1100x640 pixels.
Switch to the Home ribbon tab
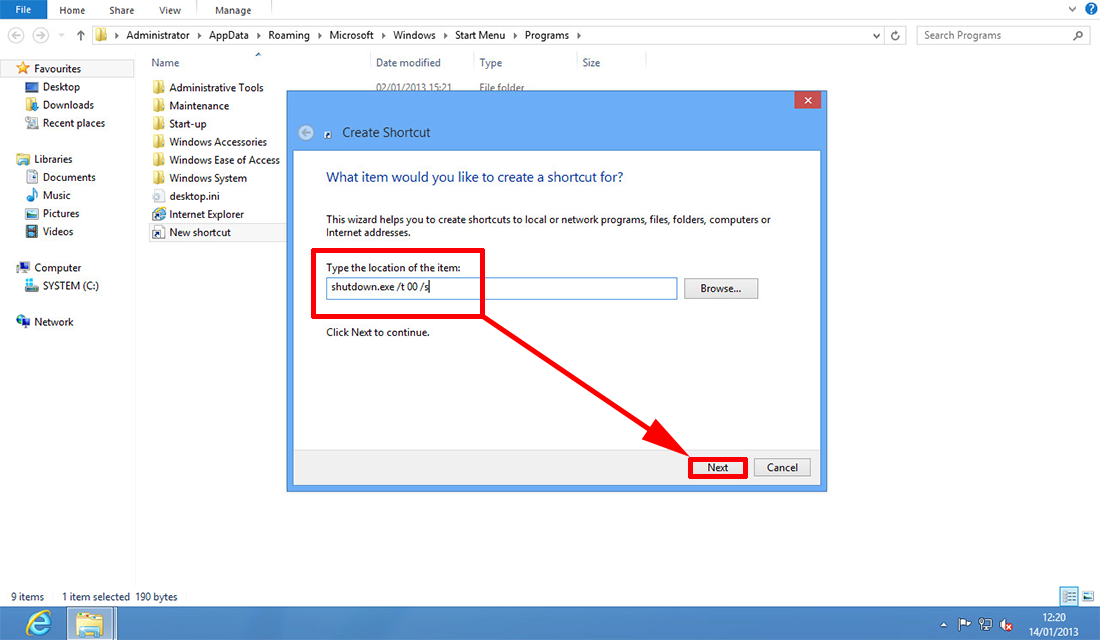(x=72, y=11)
